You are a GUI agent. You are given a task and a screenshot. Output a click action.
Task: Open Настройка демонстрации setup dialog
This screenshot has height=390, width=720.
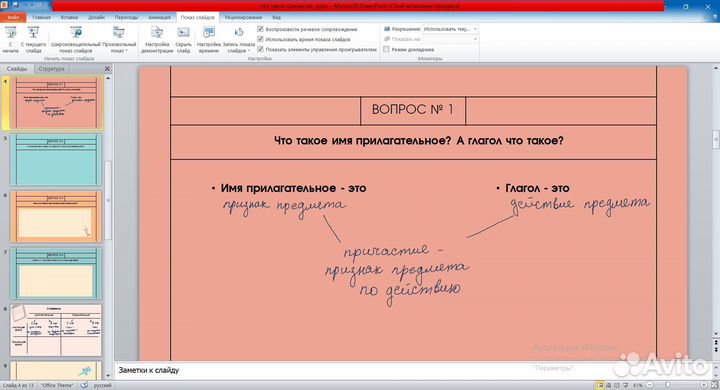157,39
